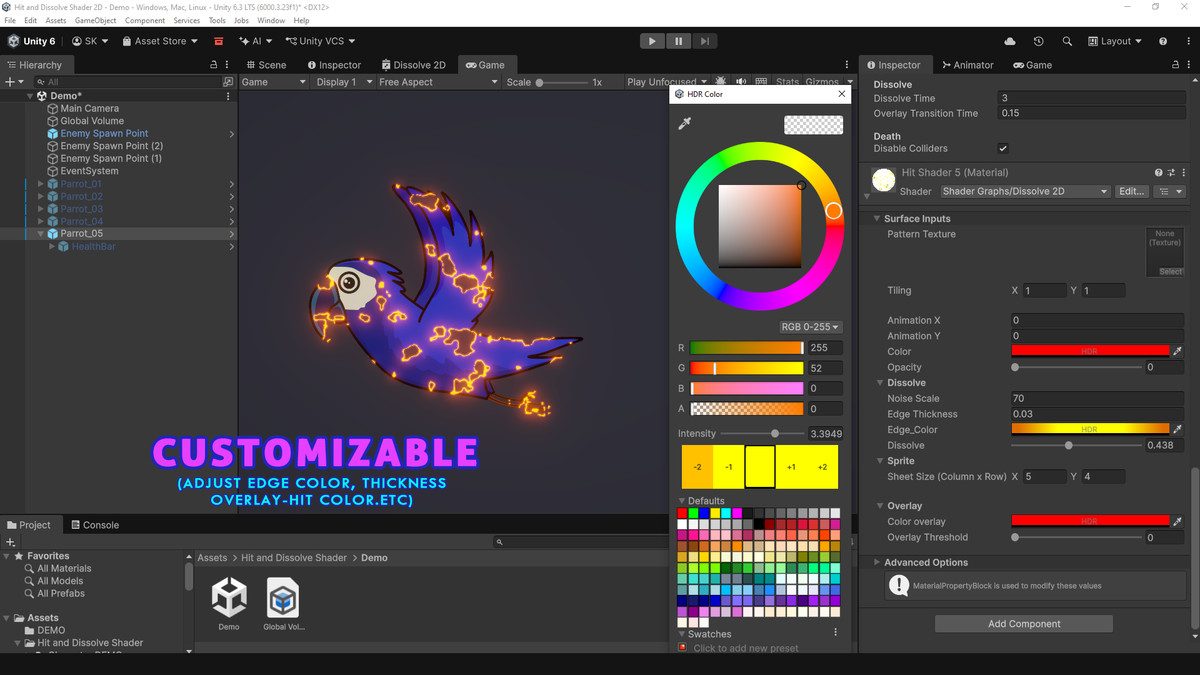This screenshot has height=675, width=1200.
Task: Click the Intensity slider in HDR Color
Action: (761, 433)
